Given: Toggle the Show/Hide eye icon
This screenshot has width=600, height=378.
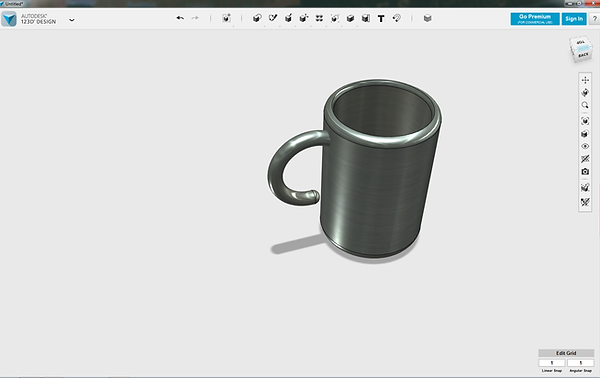Looking at the screenshot, I should 585,147.
